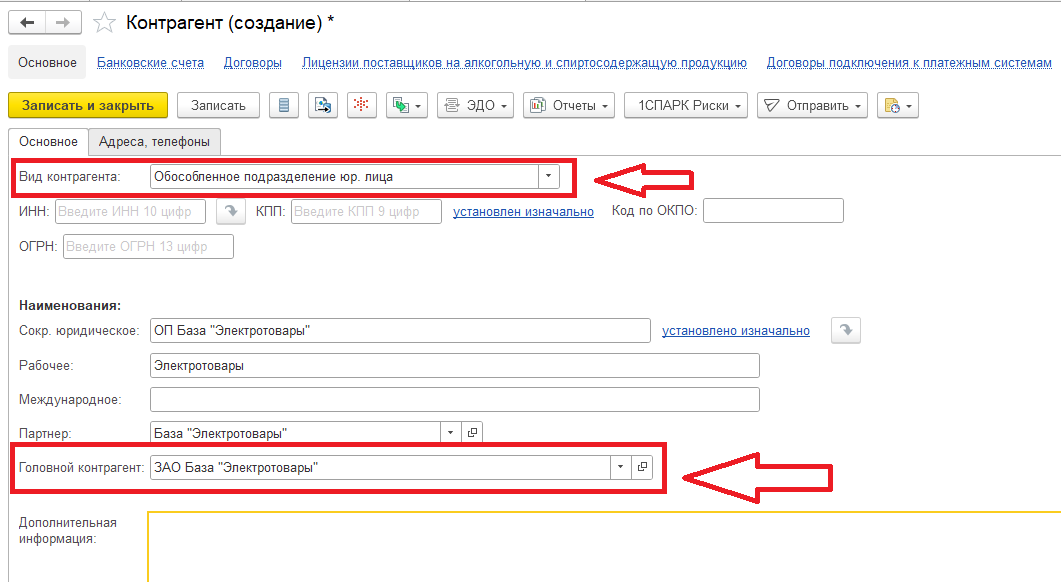Image resolution: width=1061 pixels, height=582 pixels.
Task: Click the установлен изначально link near КПП
Action: [523, 211]
